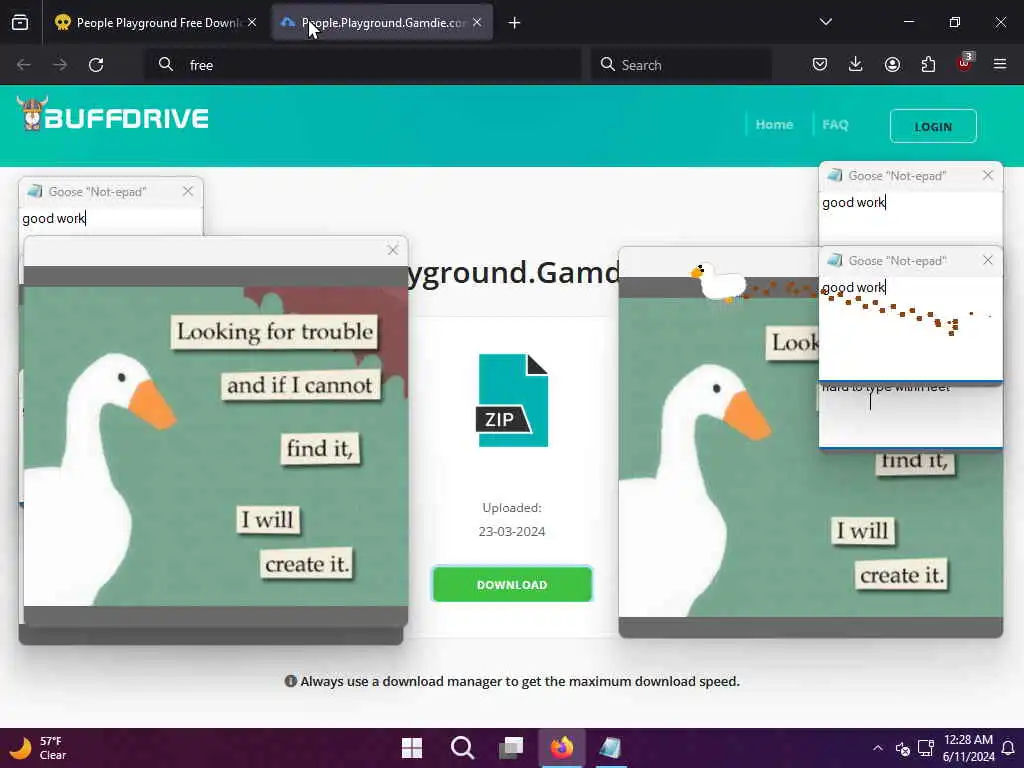This screenshot has width=1024, height=768.
Task: Open the Firefox account icon
Action: pyautogui.click(x=892, y=64)
